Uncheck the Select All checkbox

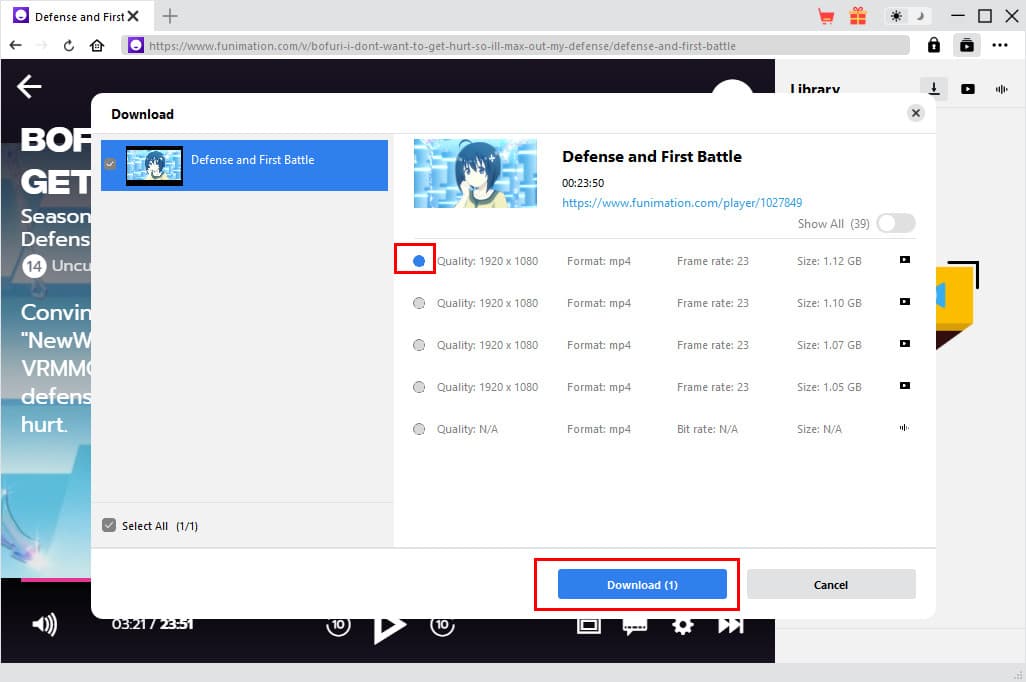point(108,525)
